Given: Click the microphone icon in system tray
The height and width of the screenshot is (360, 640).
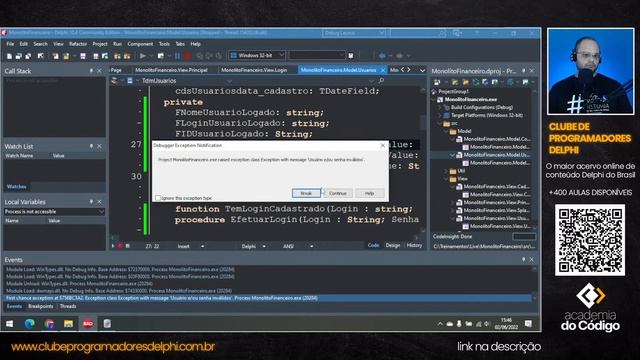Looking at the screenshot, I should click(x=459, y=324).
